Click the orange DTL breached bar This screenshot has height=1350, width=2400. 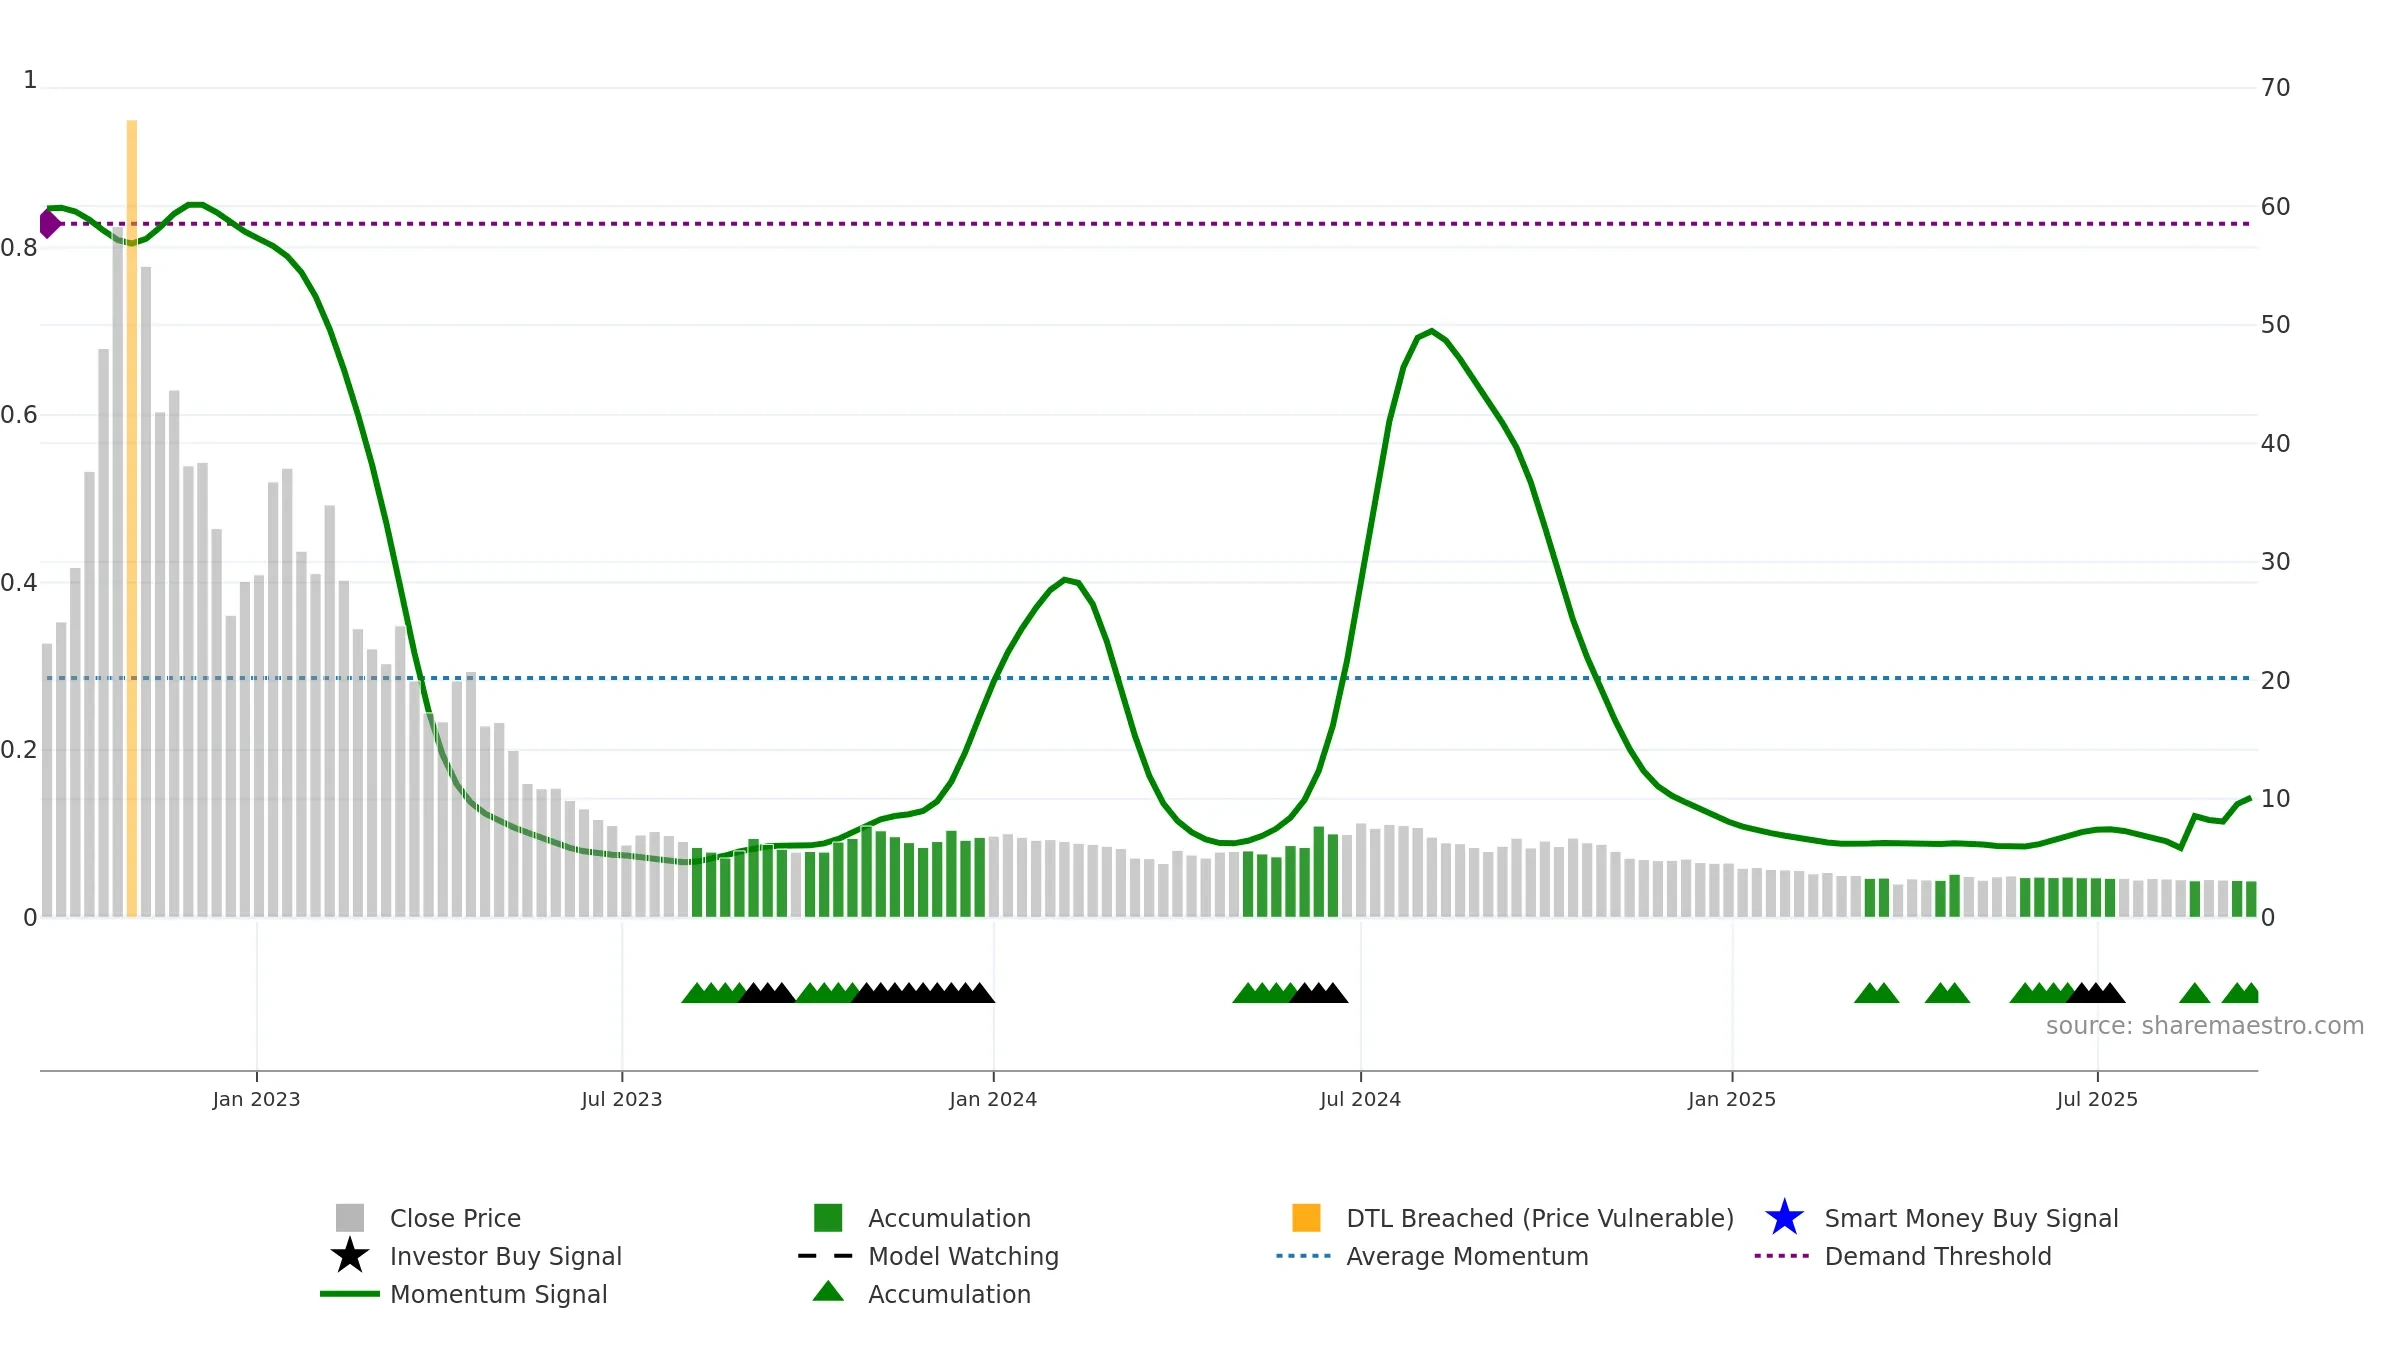tap(132, 518)
